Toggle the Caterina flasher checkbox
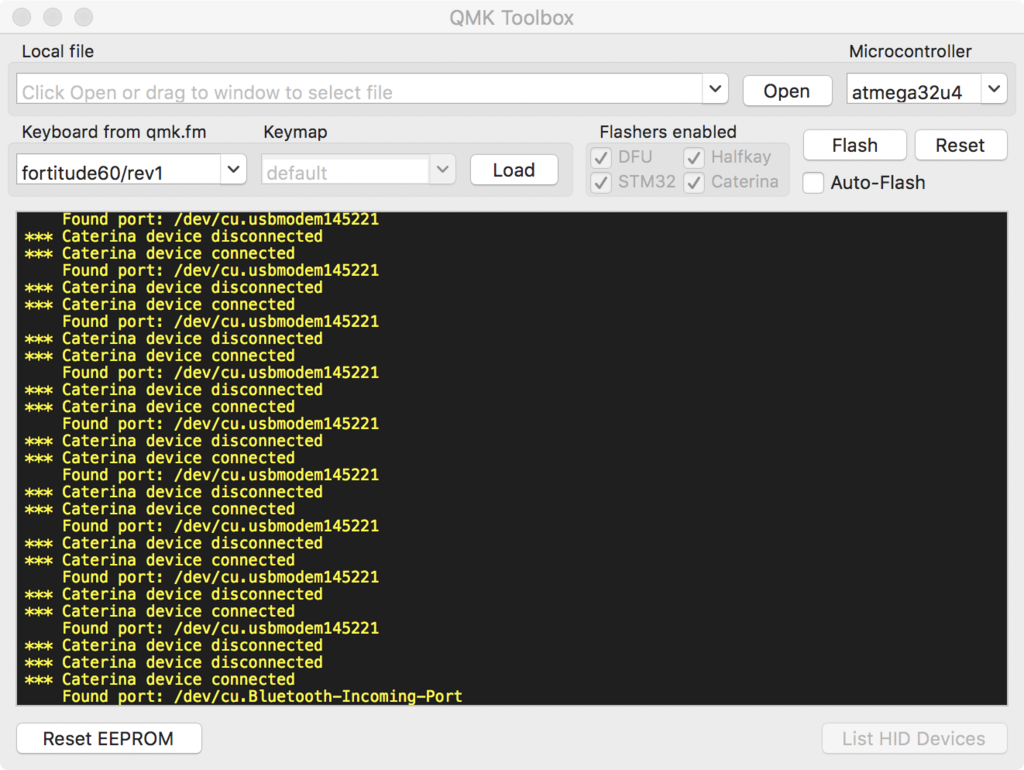This screenshot has width=1024, height=770. tap(694, 182)
